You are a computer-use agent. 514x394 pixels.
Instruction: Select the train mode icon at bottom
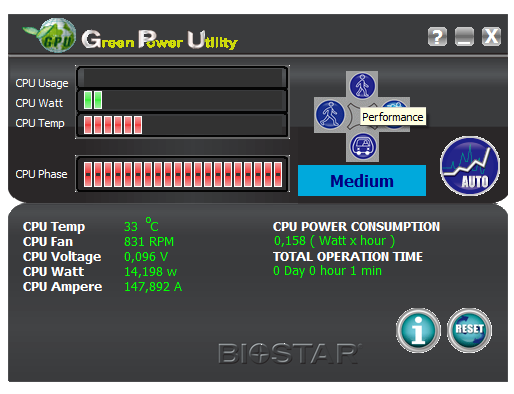(363, 146)
